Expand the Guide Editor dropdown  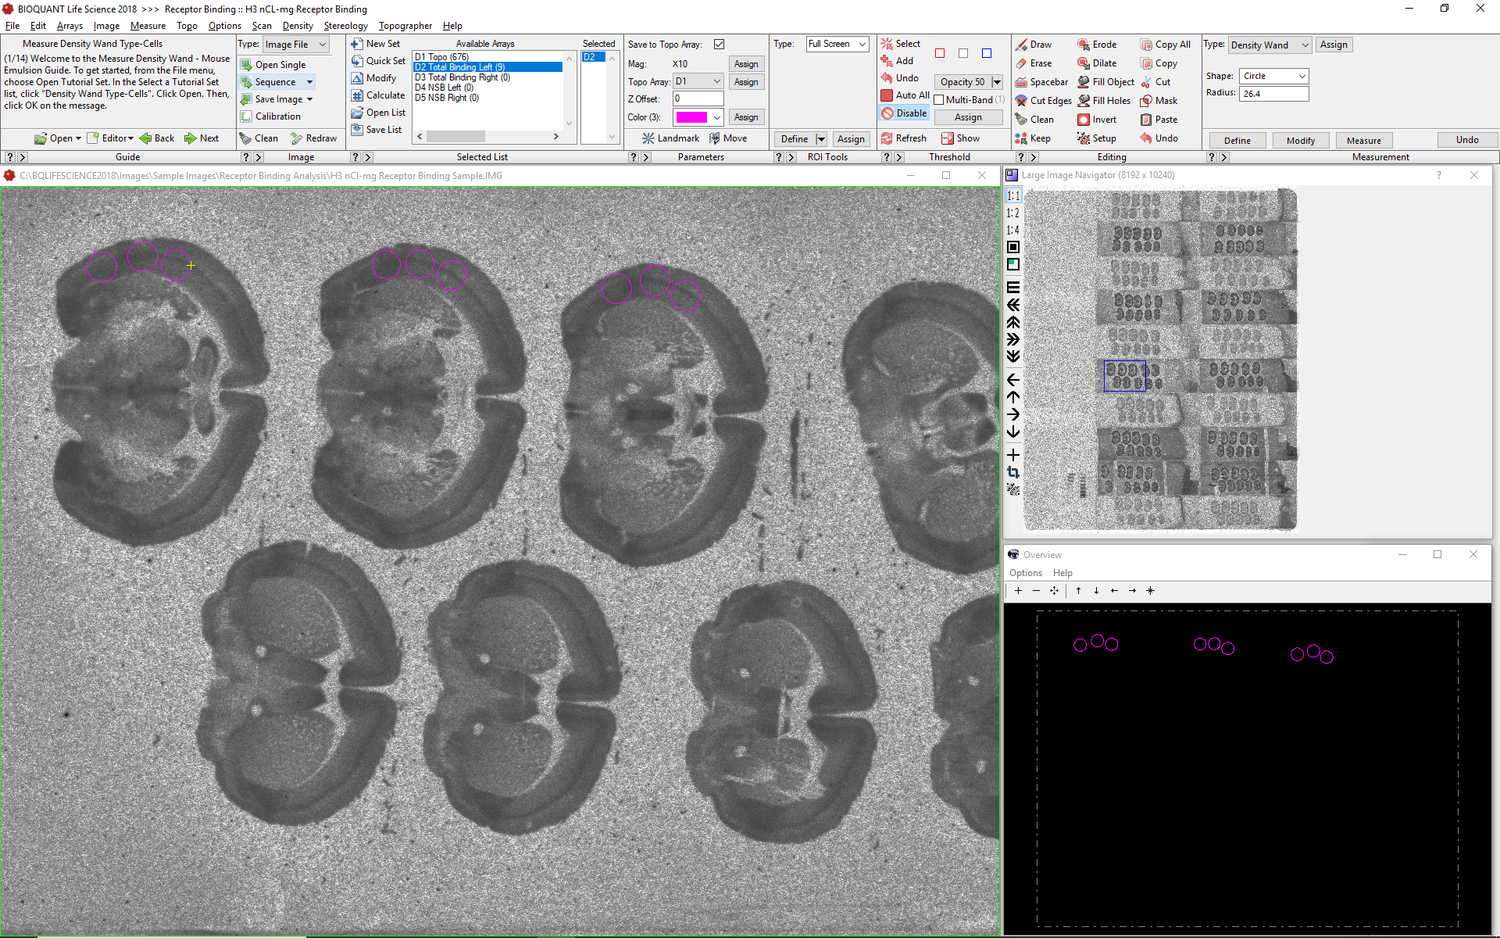(130, 139)
